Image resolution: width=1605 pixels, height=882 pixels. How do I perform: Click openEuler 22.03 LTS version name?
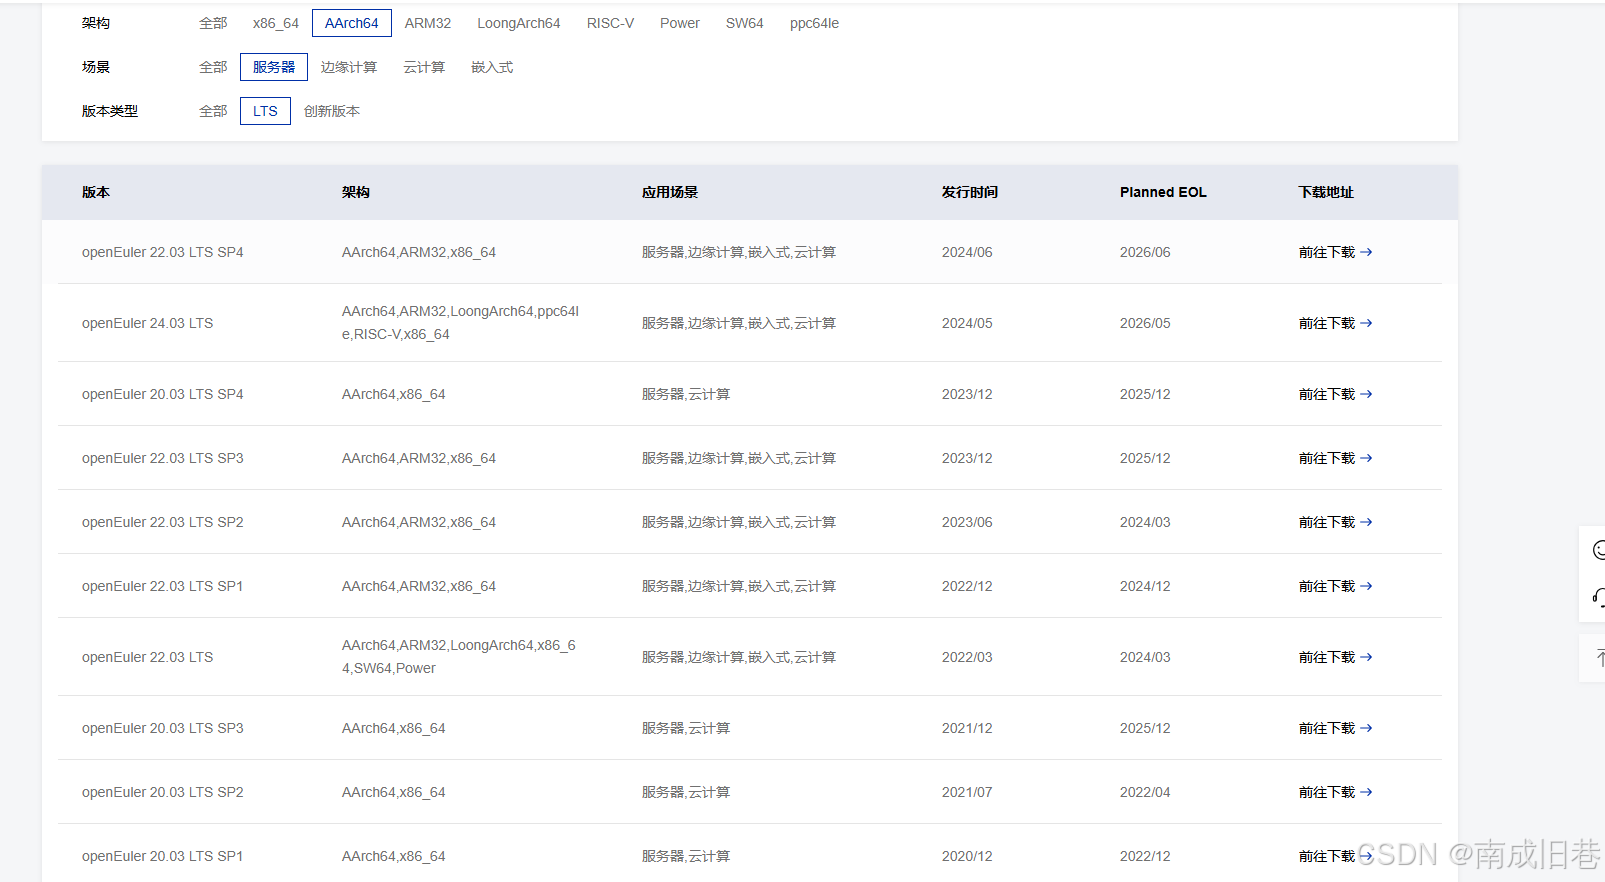[148, 657]
